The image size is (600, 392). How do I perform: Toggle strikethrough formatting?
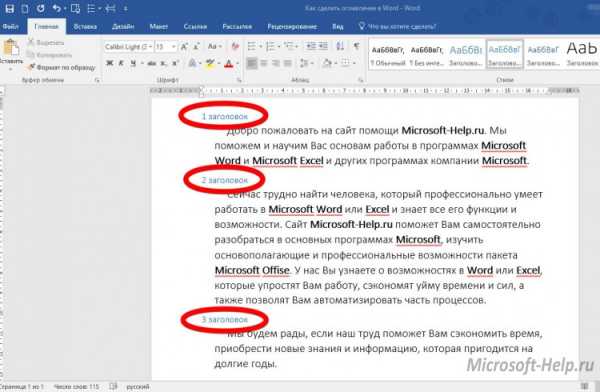coord(152,63)
